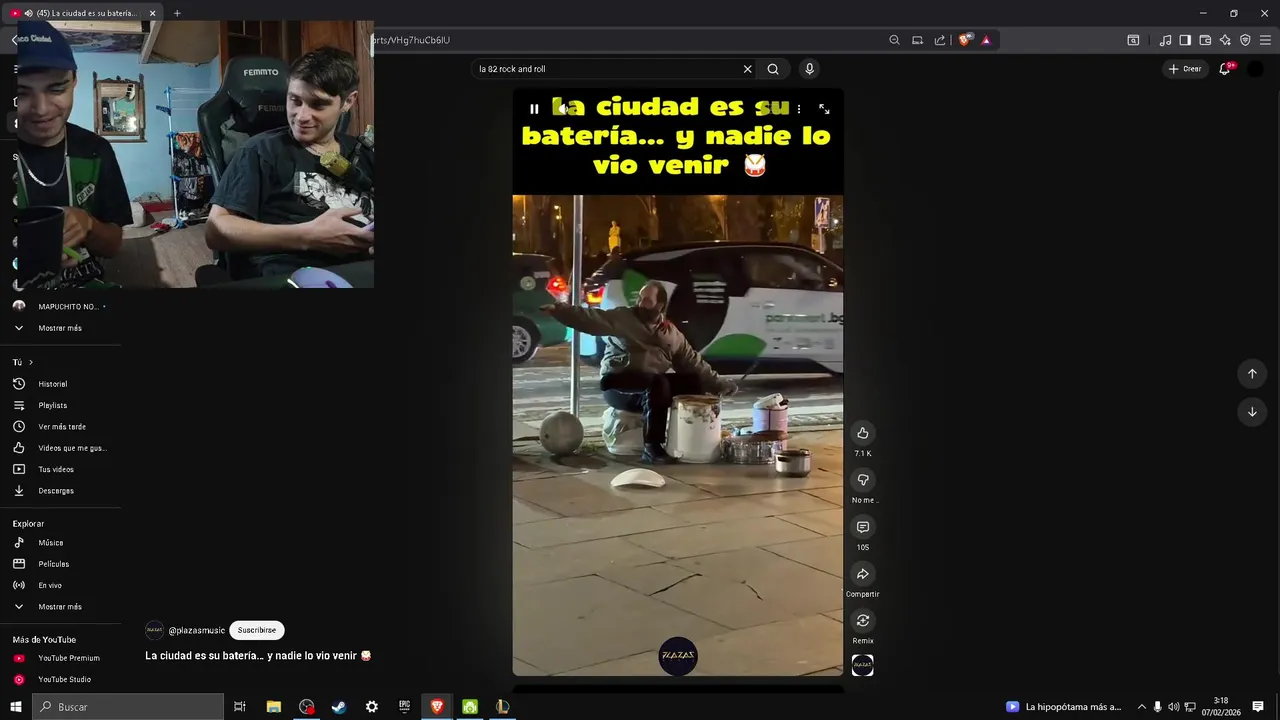Open the volume speaker tray icon
Viewport: 1280px width, 720px height.
pyautogui.click(x=1174, y=707)
